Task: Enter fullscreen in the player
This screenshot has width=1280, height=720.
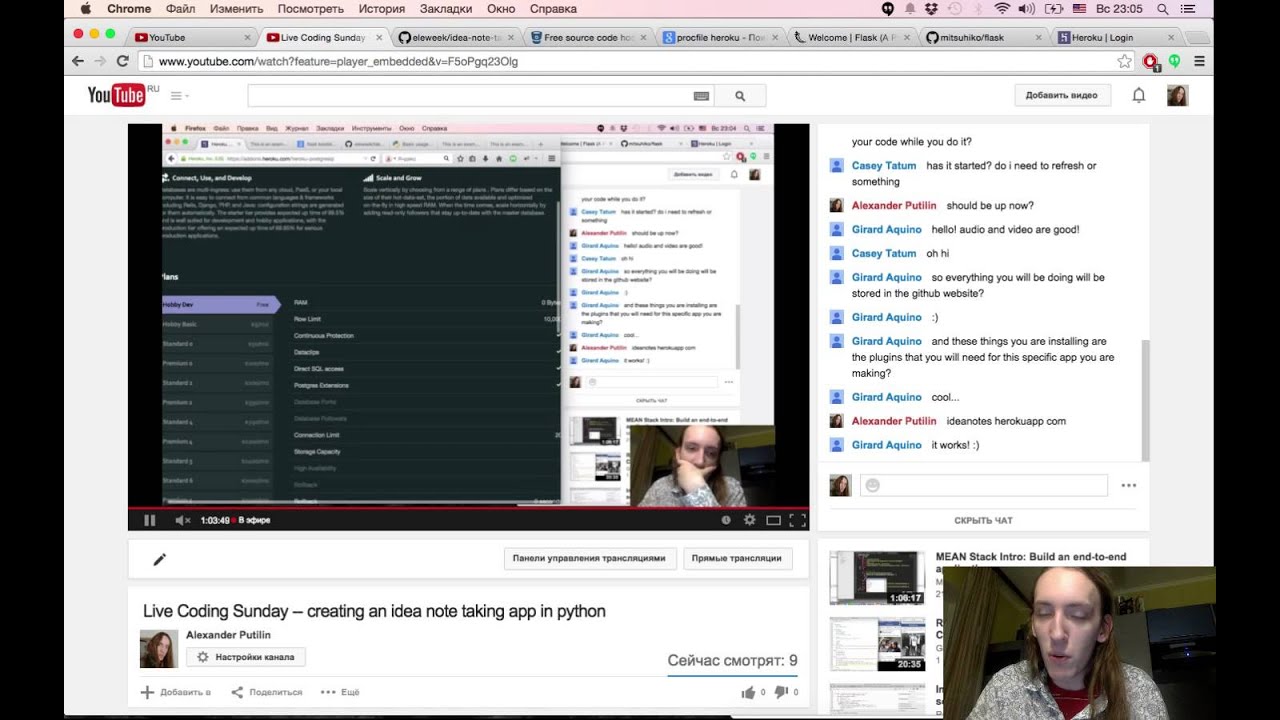Action: tap(797, 520)
